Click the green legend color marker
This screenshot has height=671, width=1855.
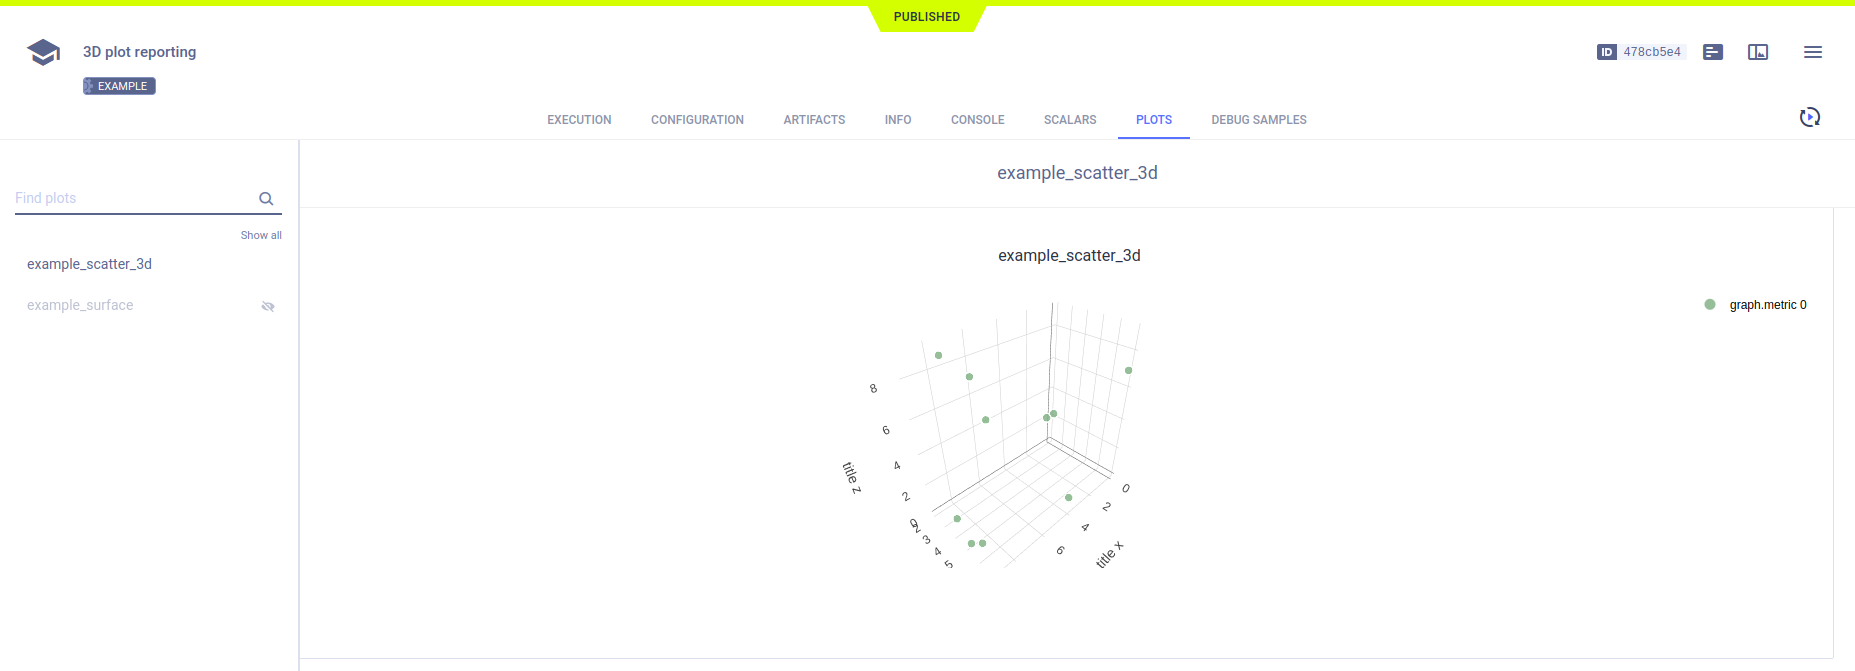point(1710,305)
